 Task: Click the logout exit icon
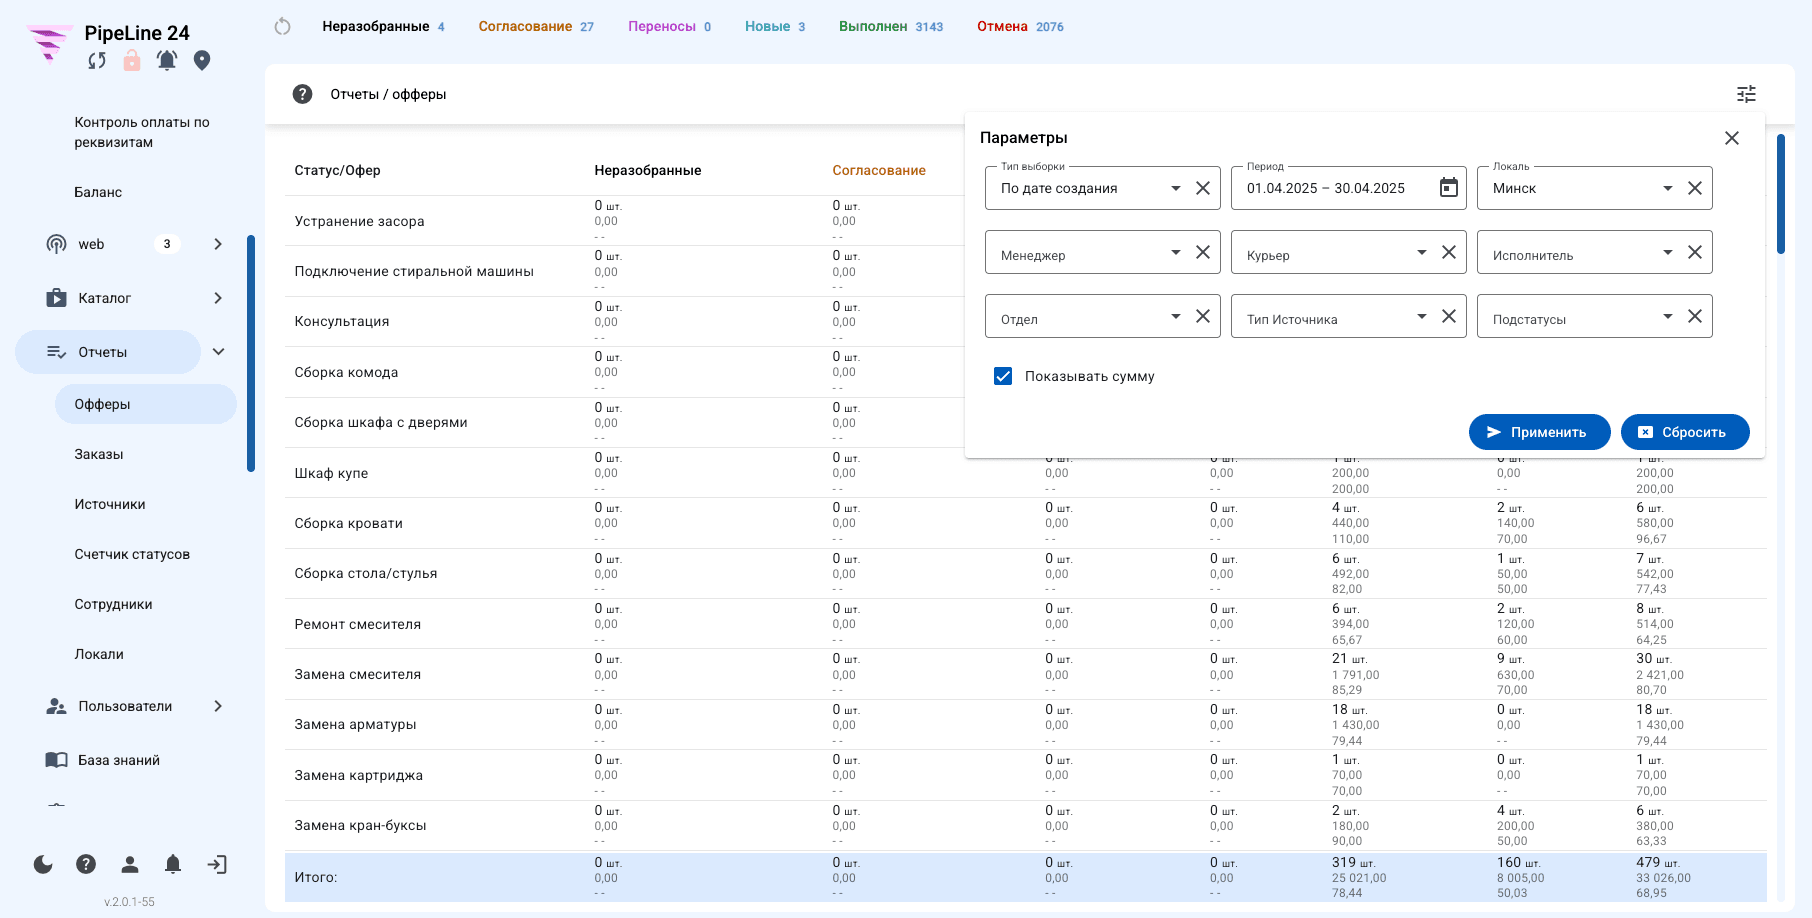click(217, 864)
